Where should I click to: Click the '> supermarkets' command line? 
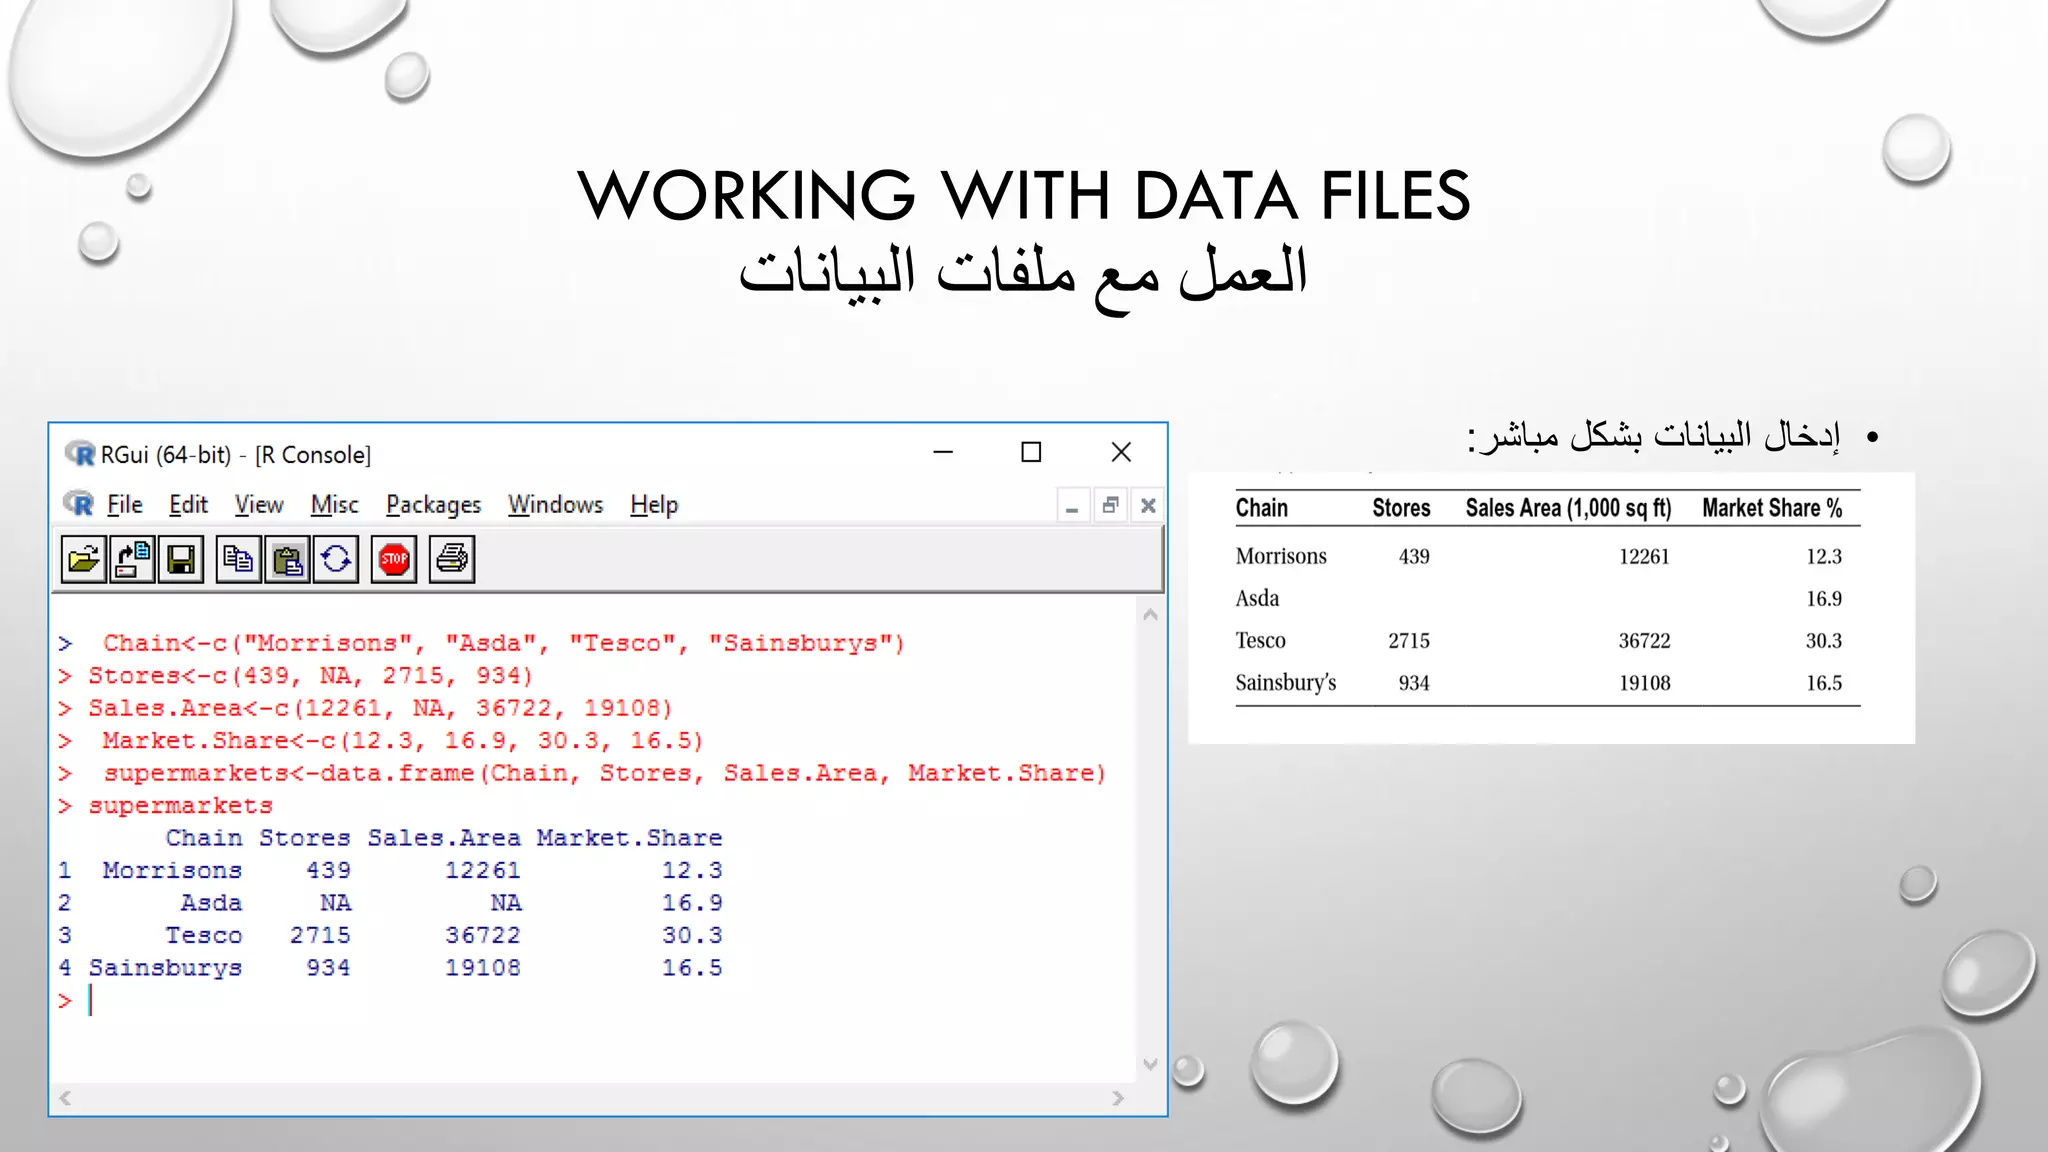coord(165,806)
